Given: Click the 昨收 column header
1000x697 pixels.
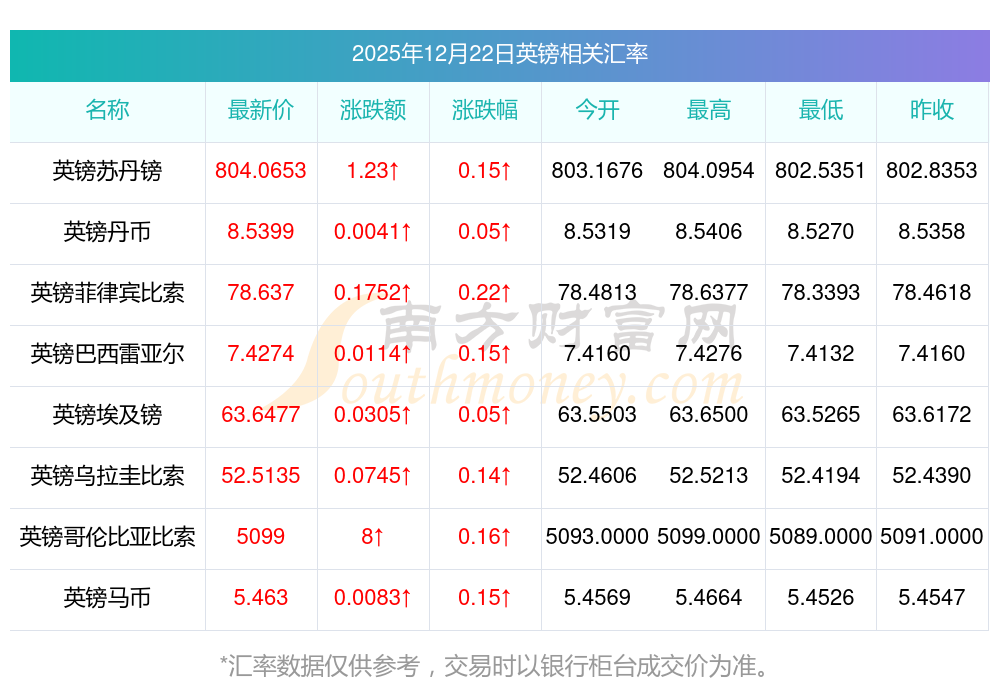Looking at the screenshot, I should tap(932, 110).
